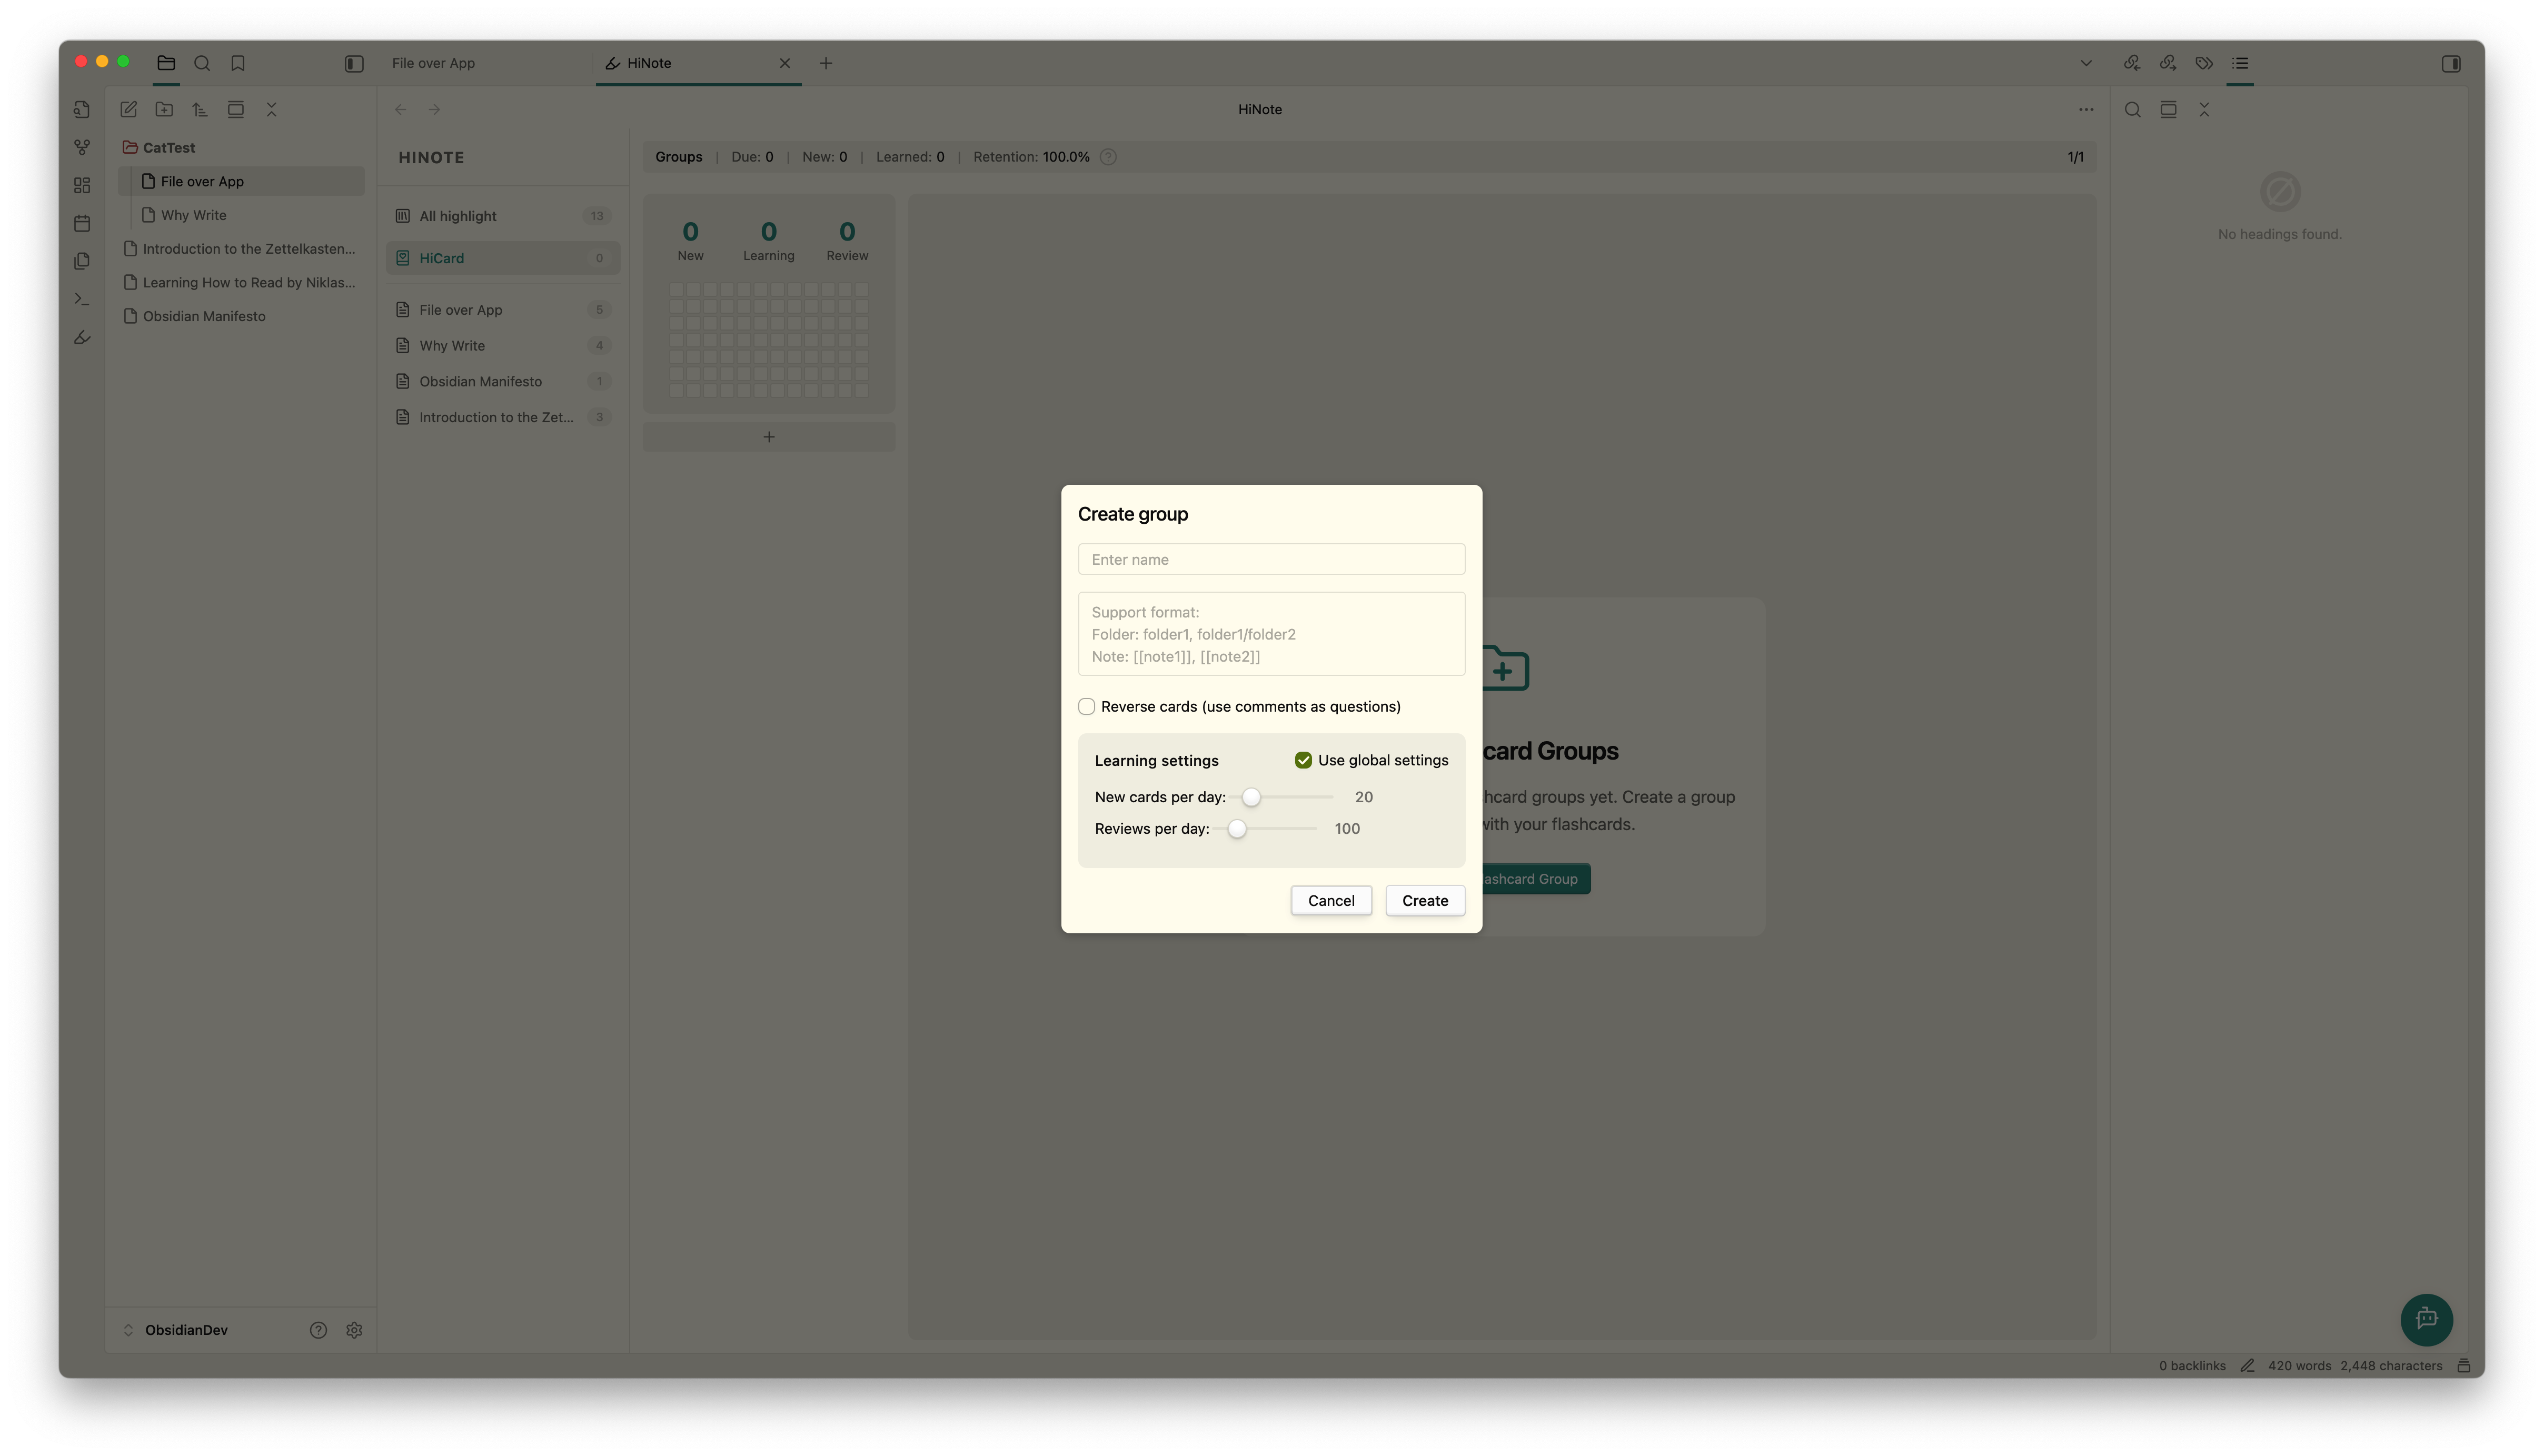Switch to the File over App tab
The width and height of the screenshot is (2544, 1456).
[x=433, y=63]
